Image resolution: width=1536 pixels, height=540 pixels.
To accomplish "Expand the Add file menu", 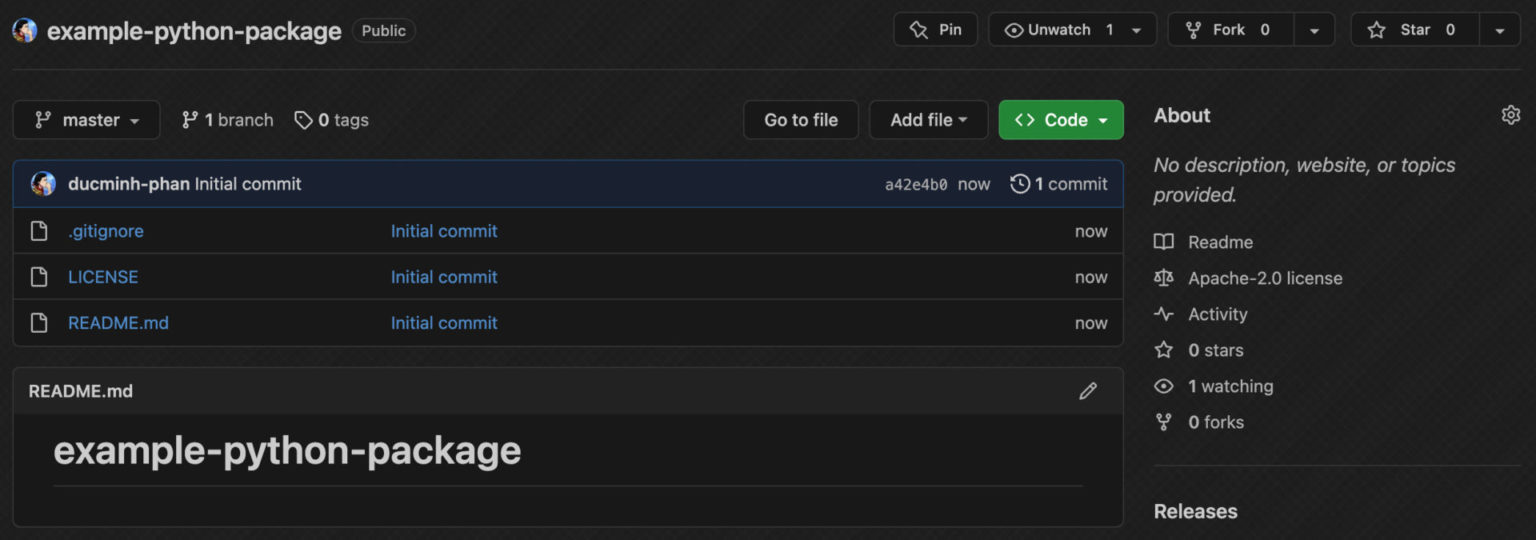I will [928, 120].
